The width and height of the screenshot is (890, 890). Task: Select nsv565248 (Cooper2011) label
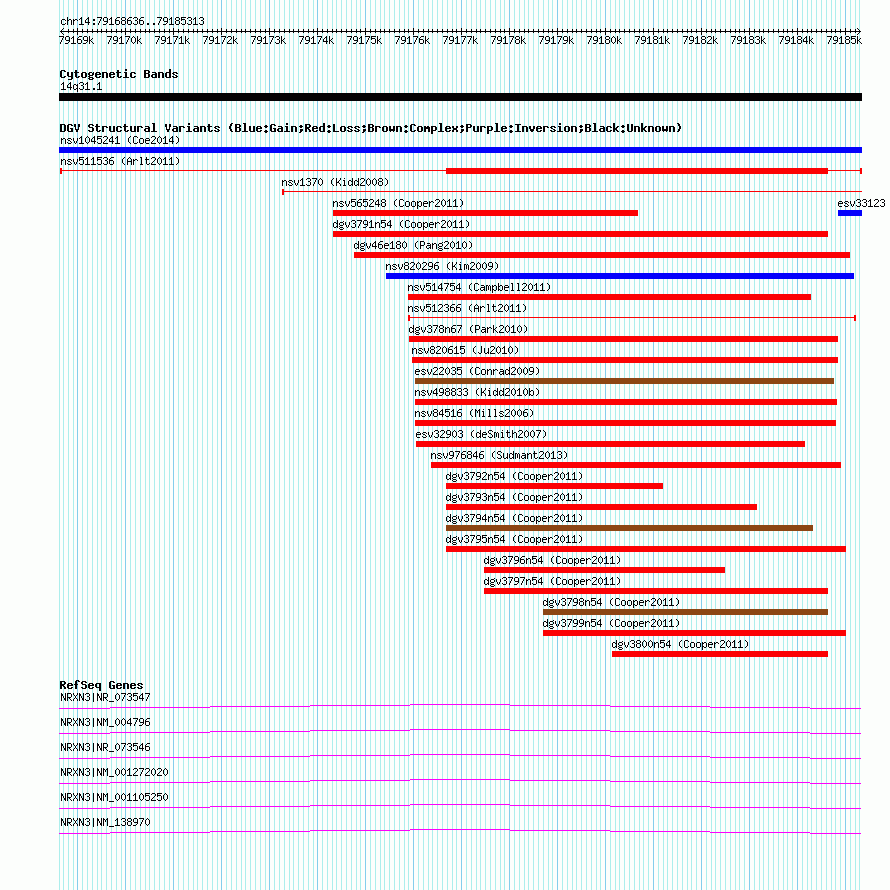click(x=398, y=203)
